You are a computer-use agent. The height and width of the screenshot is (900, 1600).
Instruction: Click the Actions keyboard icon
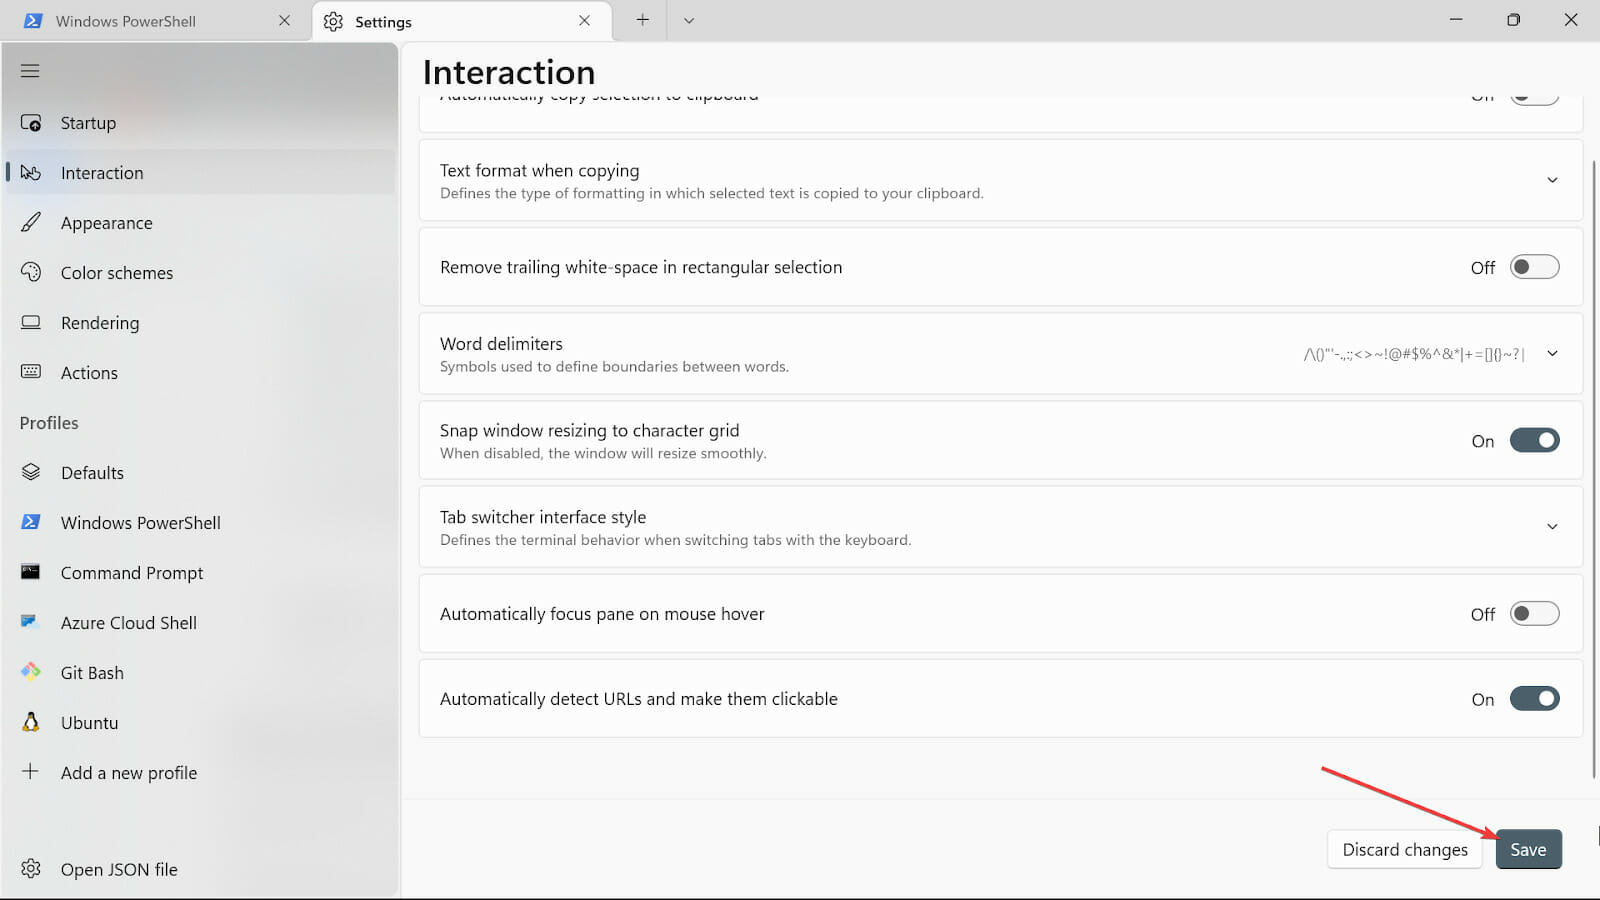31,372
